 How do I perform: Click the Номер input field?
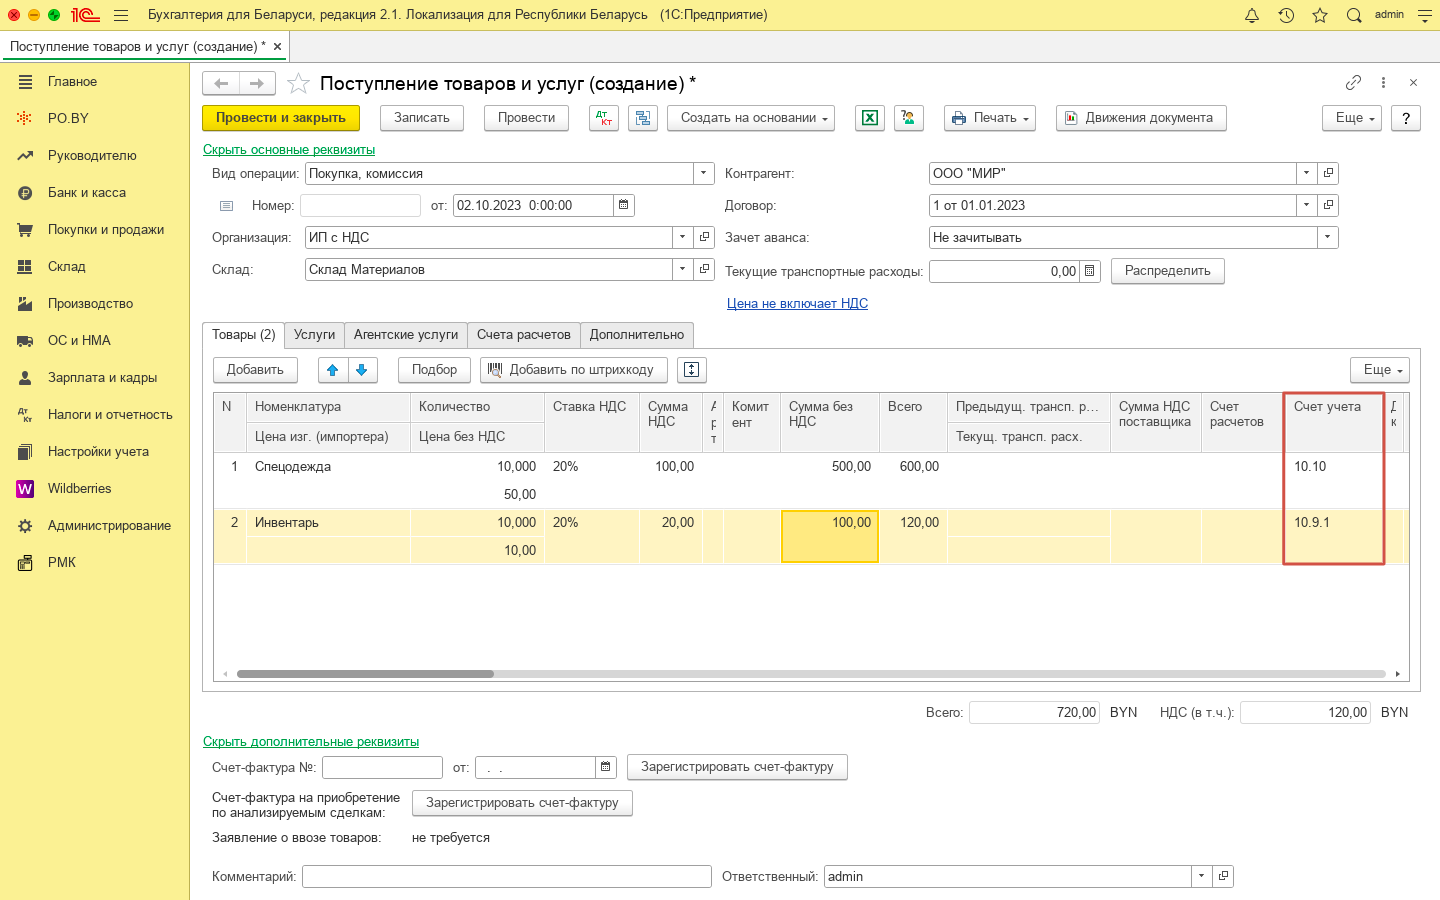[x=360, y=205]
